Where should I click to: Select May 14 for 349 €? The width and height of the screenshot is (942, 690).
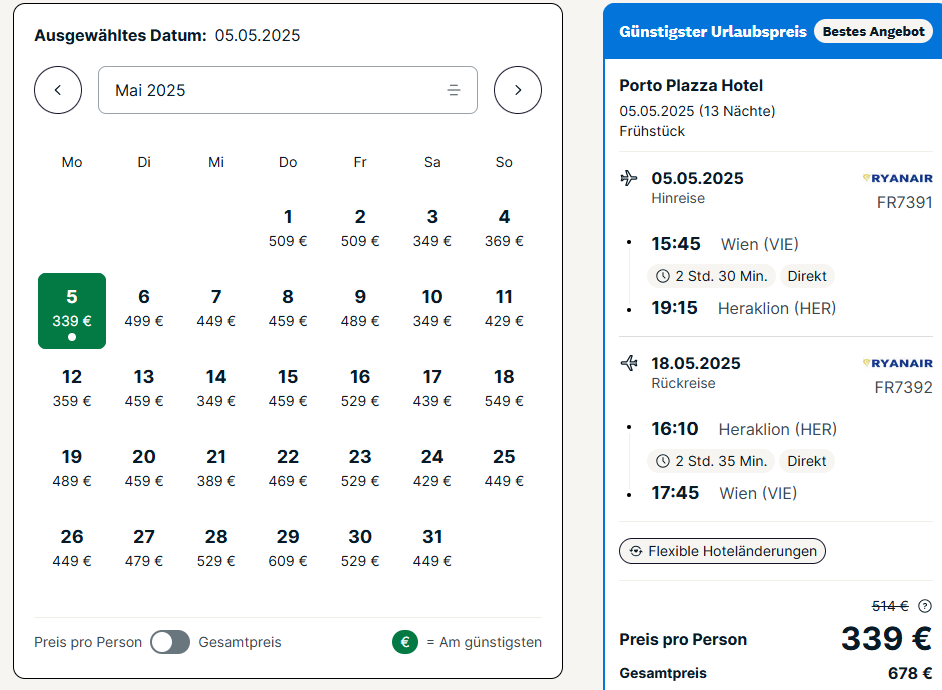[216, 388]
